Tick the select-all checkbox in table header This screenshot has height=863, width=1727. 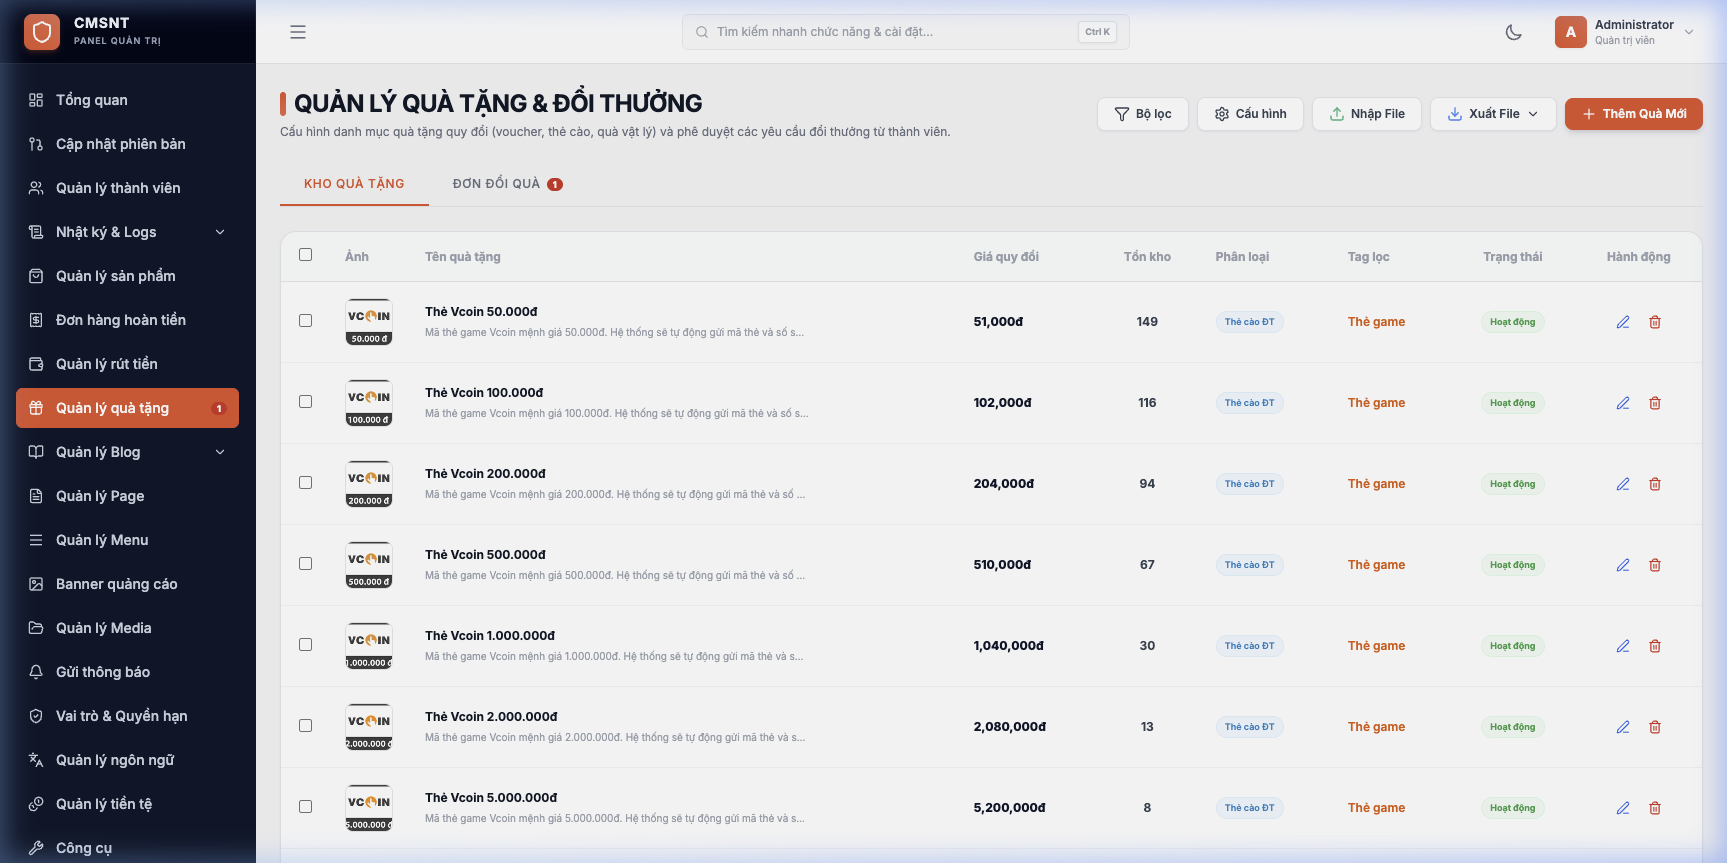[x=306, y=255]
